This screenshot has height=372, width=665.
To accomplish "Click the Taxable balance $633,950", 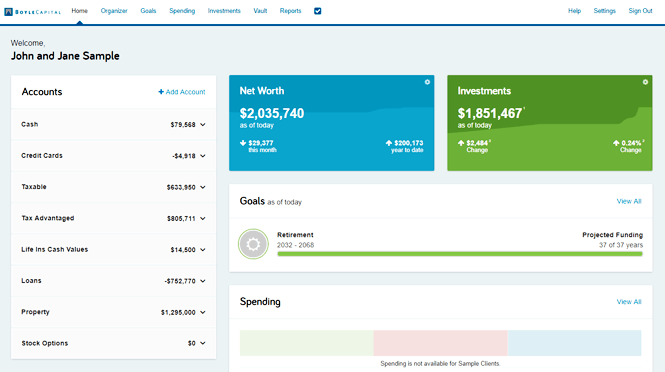I will point(181,187).
